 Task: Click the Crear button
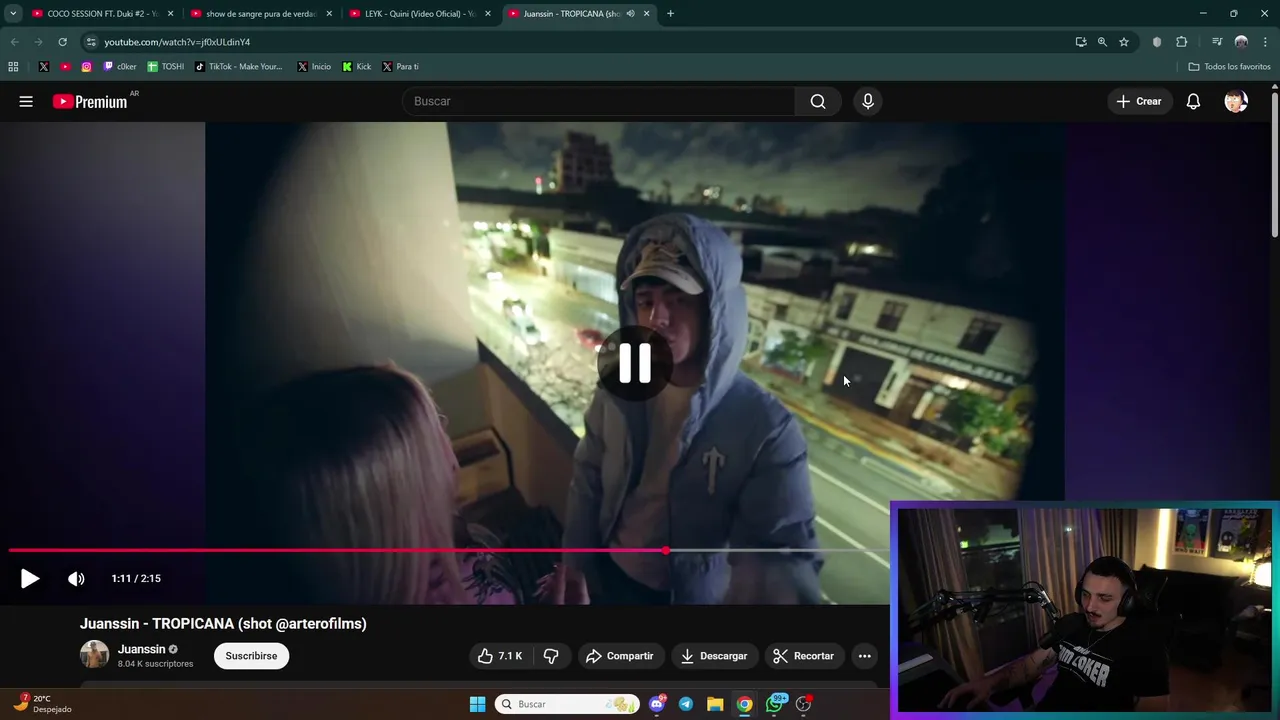click(1139, 101)
